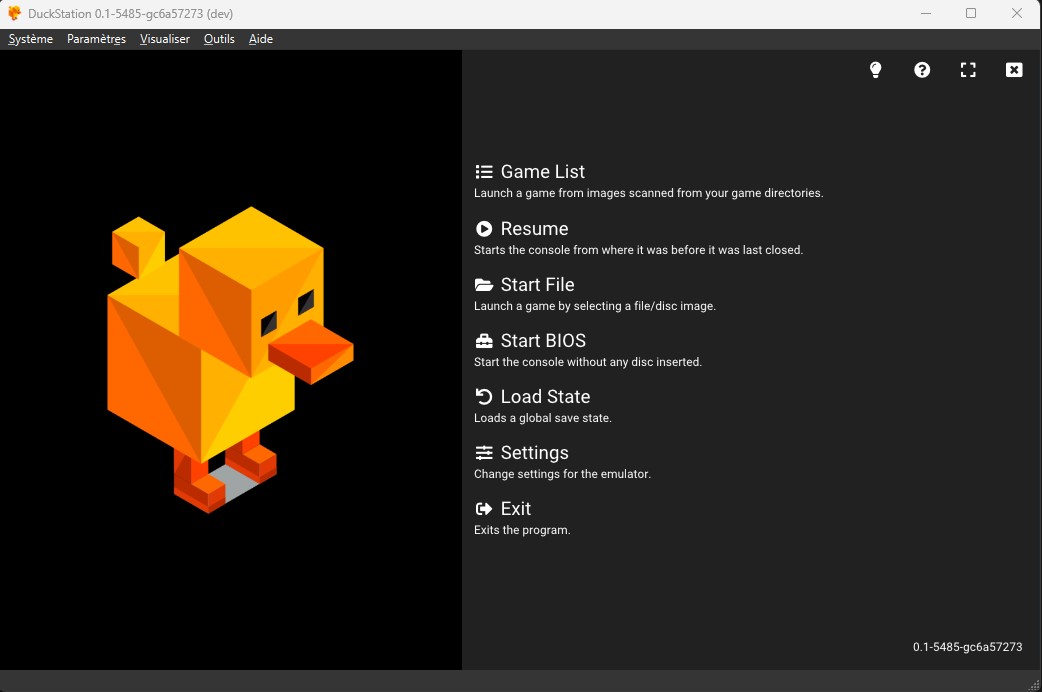Open the Paramètres menu
The height and width of the screenshot is (692, 1042).
[x=96, y=39]
